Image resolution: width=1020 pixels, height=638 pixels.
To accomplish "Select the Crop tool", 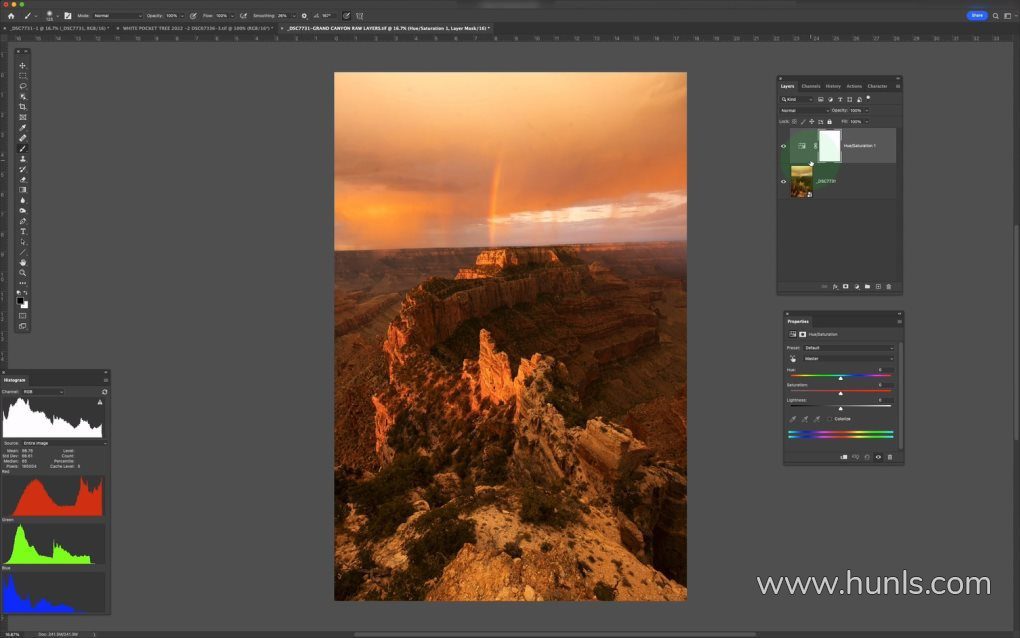I will pyautogui.click(x=23, y=107).
